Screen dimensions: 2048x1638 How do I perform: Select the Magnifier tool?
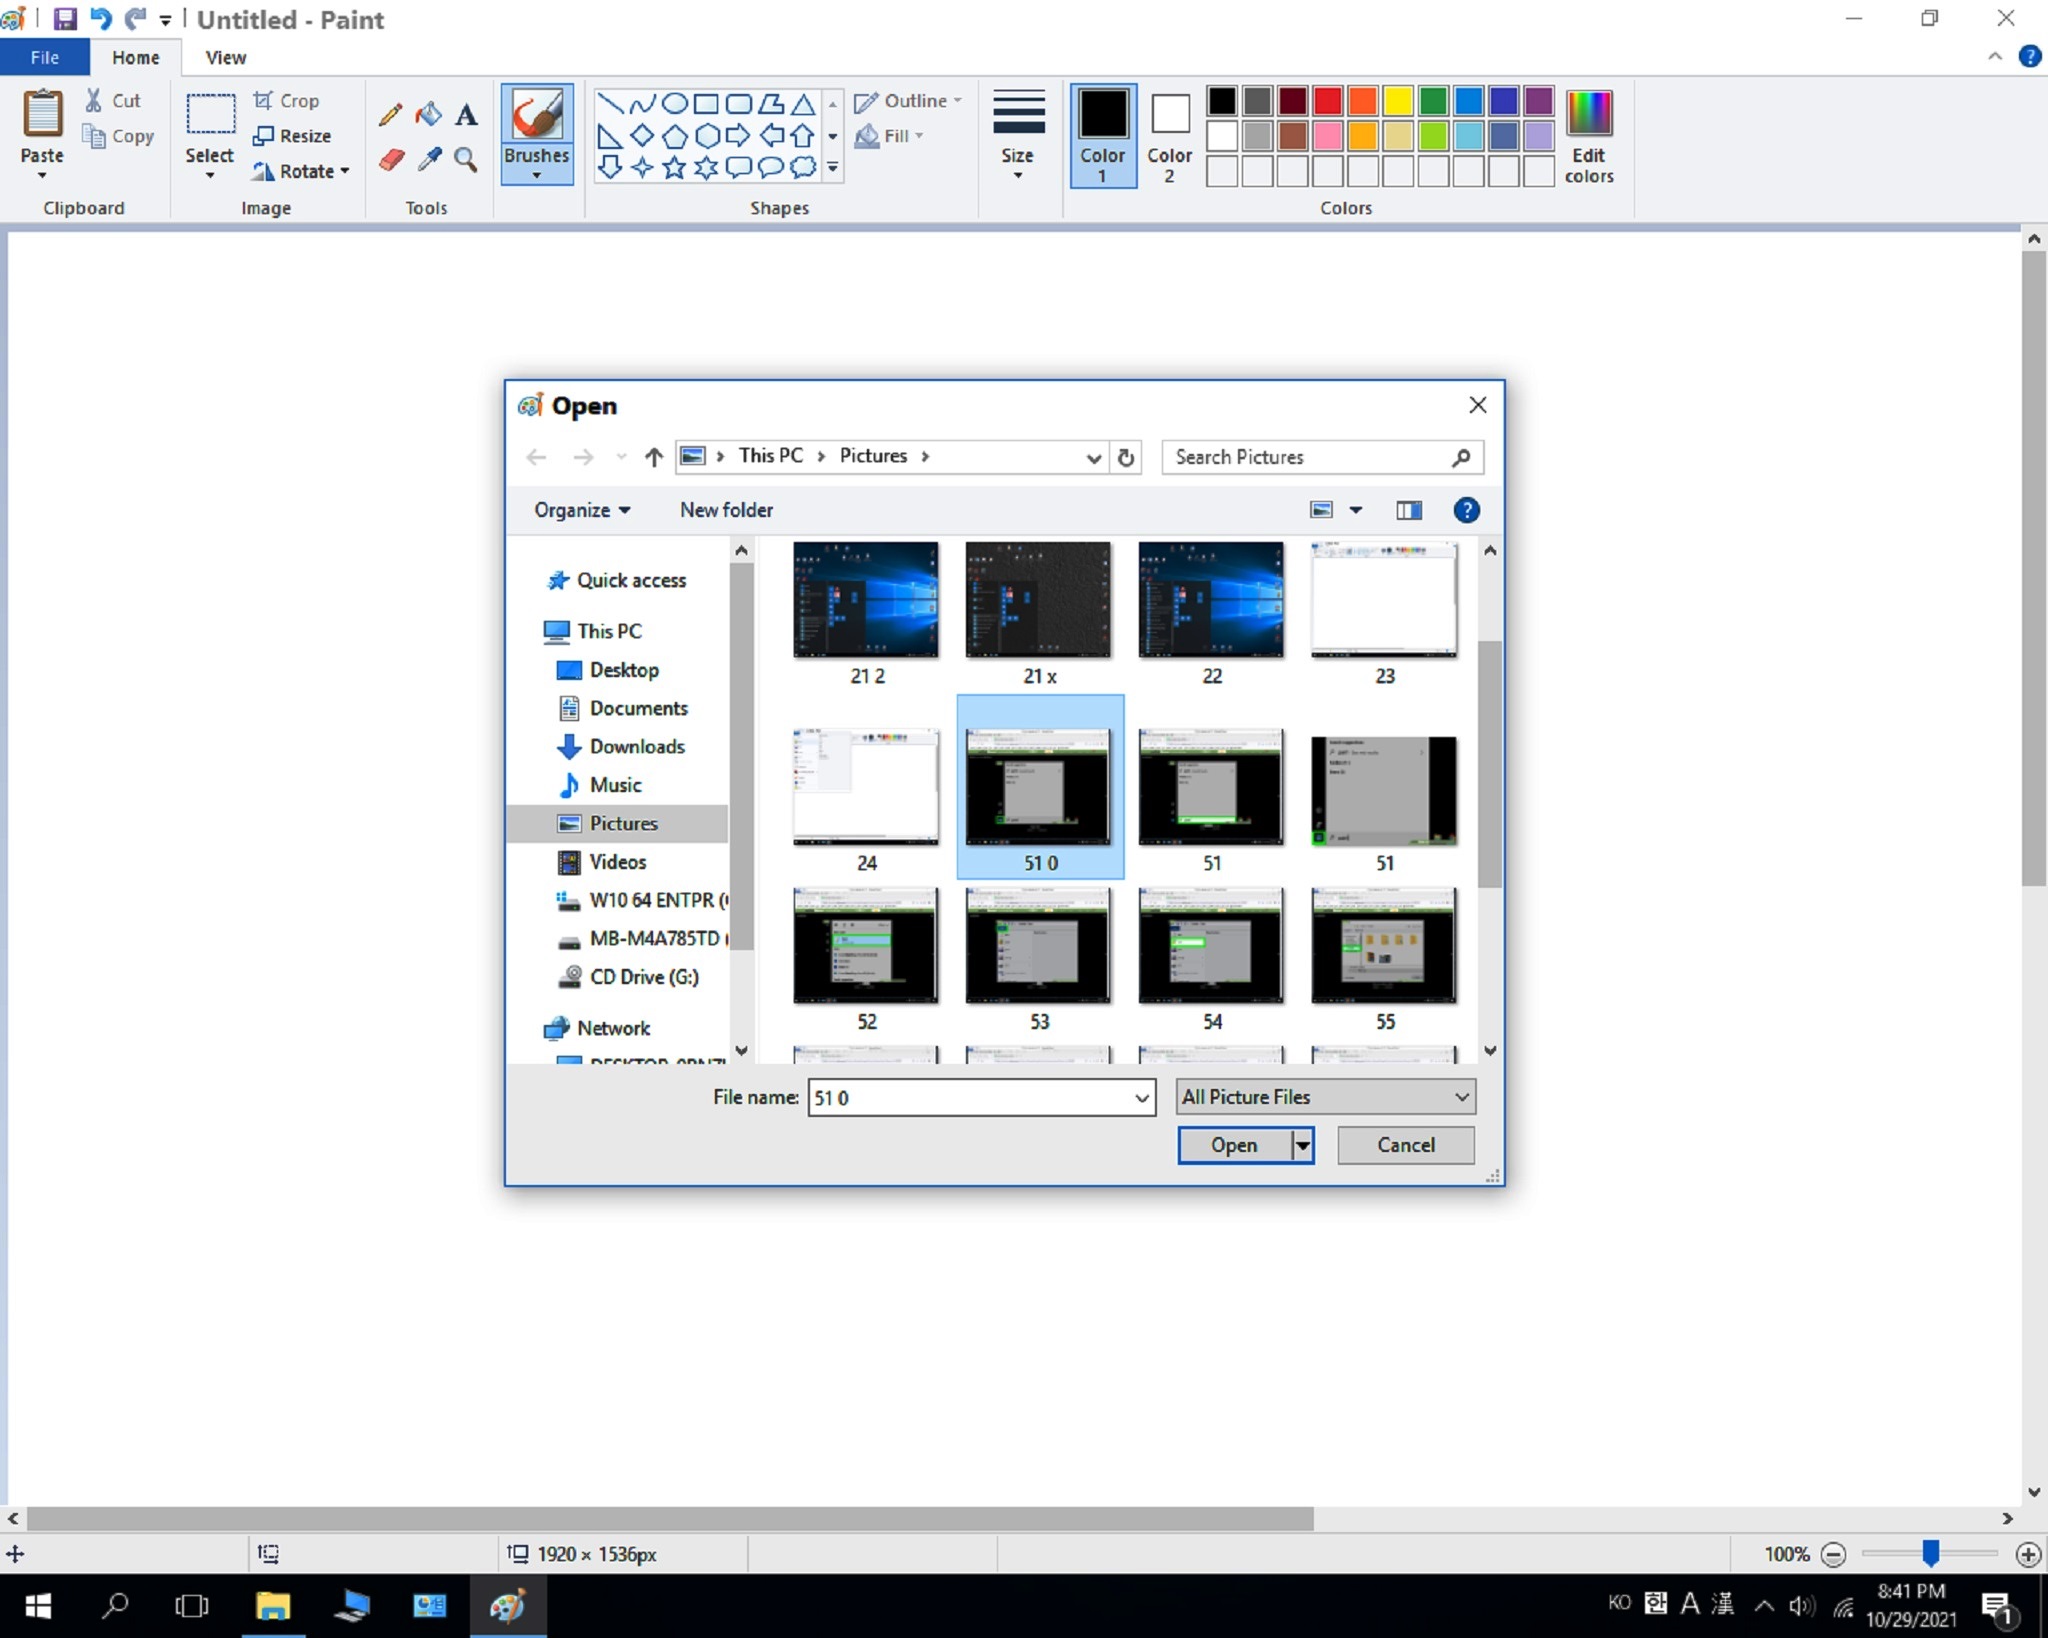click(466, 160)
